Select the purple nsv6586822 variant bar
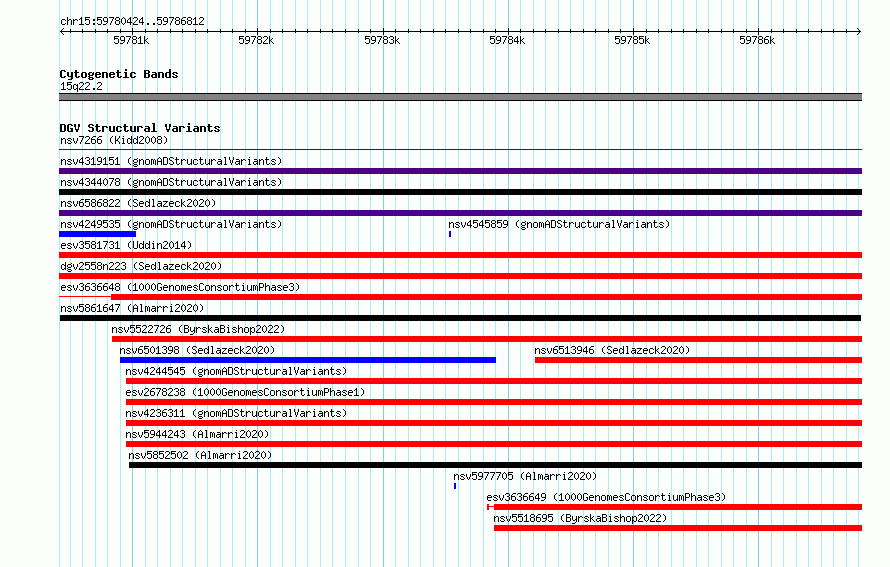Screen dimensions: 890x567 460,213
